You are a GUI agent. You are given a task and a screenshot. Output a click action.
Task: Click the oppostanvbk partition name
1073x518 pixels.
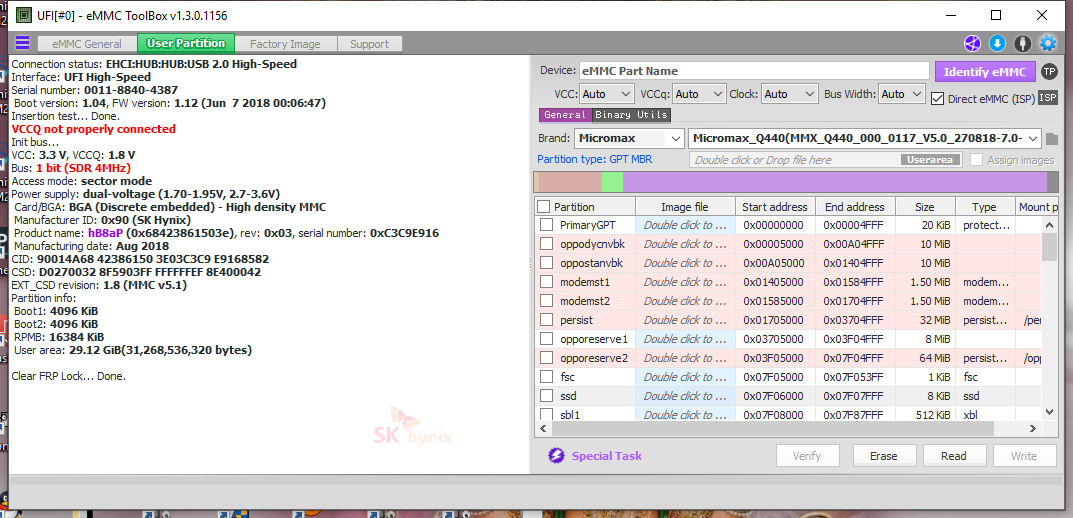click(x=592, y=263)
